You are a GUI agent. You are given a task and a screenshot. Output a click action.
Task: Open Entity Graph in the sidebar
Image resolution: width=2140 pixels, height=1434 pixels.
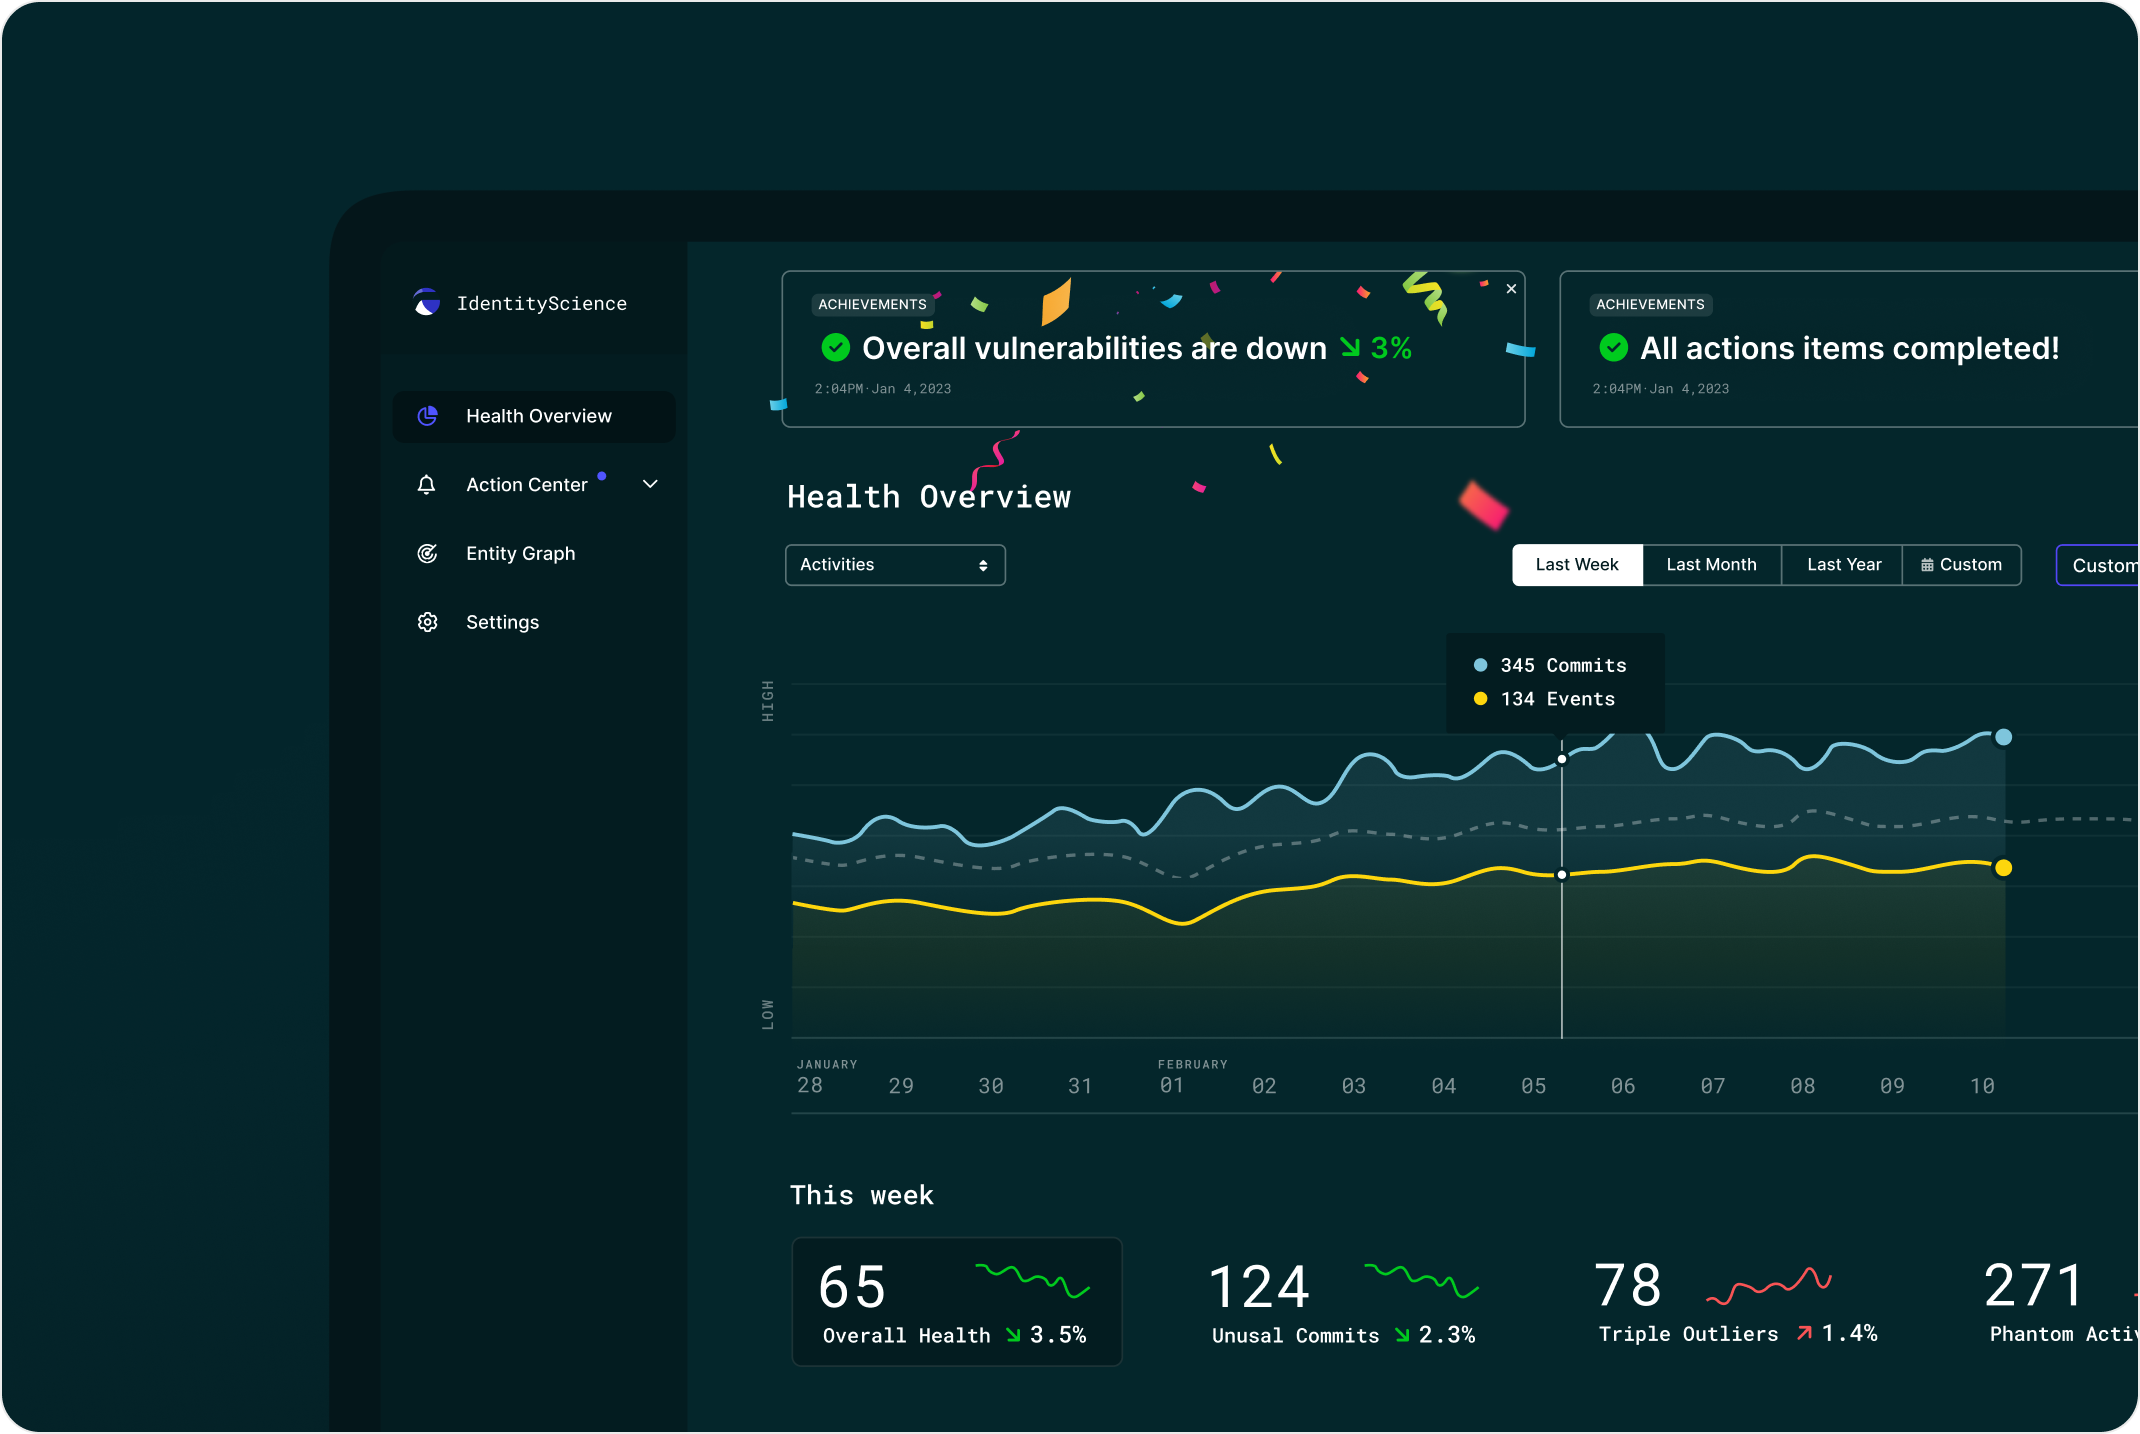click(x=534, y=554)
